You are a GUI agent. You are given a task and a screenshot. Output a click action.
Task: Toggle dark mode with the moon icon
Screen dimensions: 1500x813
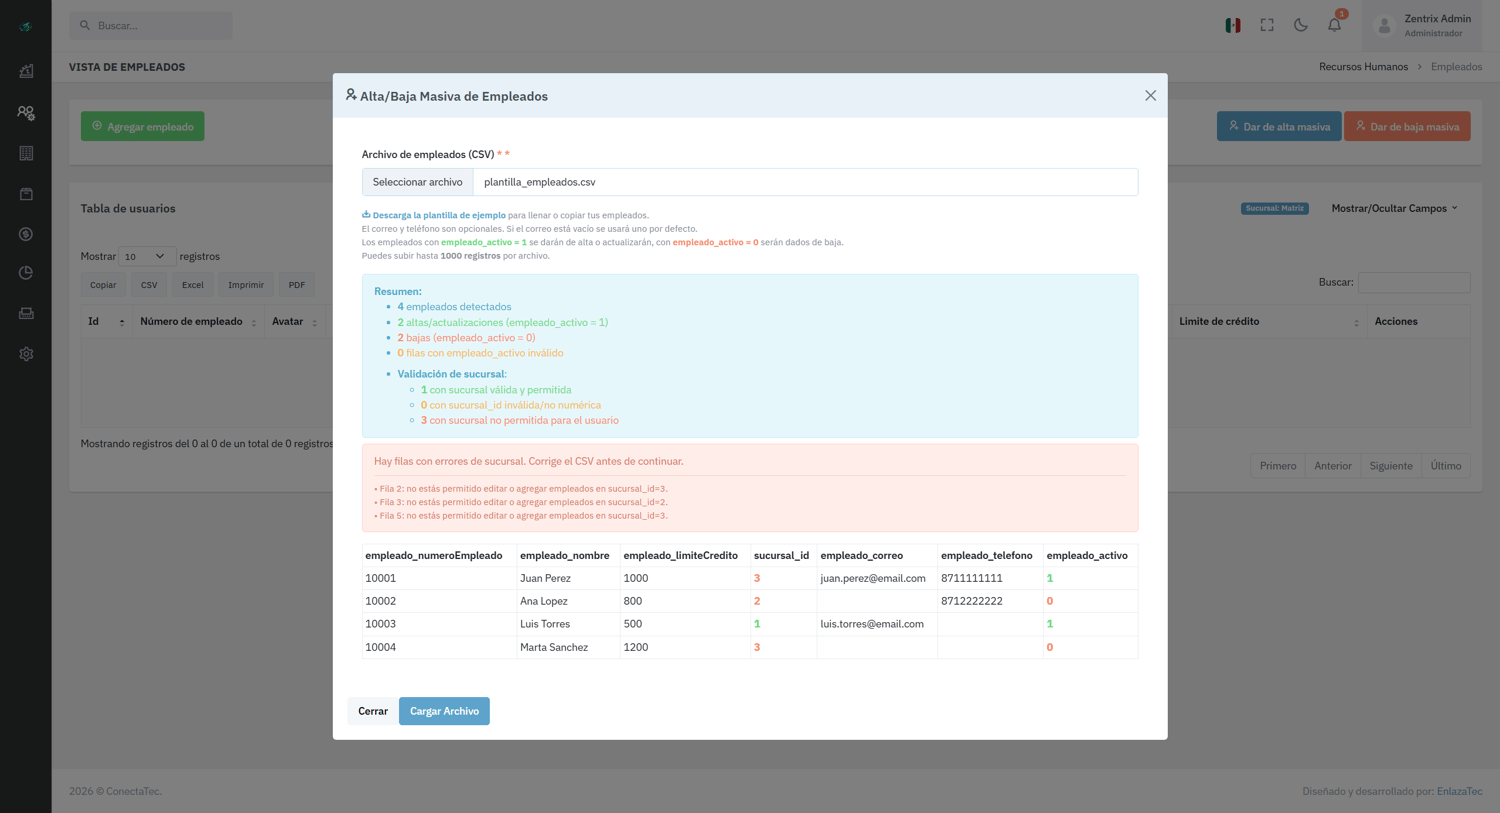tap(1300, 25)
